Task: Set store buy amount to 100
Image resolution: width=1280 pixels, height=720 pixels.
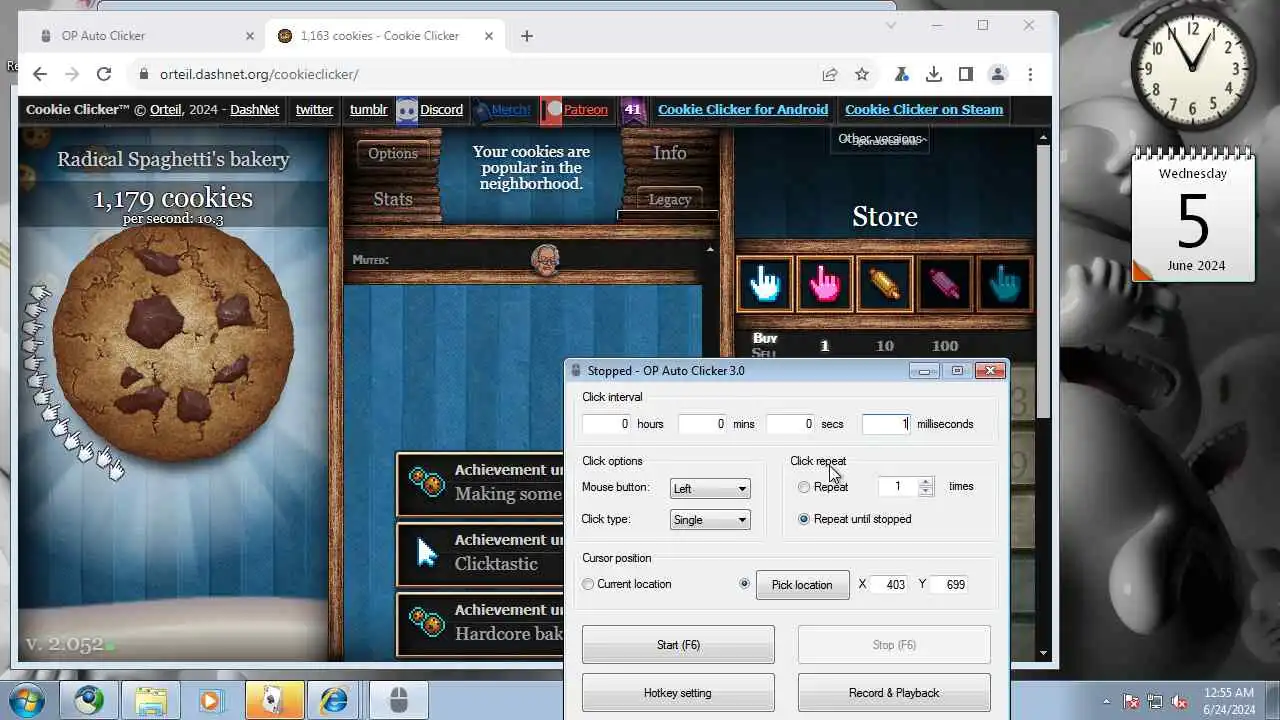Action: click(945, 346)
